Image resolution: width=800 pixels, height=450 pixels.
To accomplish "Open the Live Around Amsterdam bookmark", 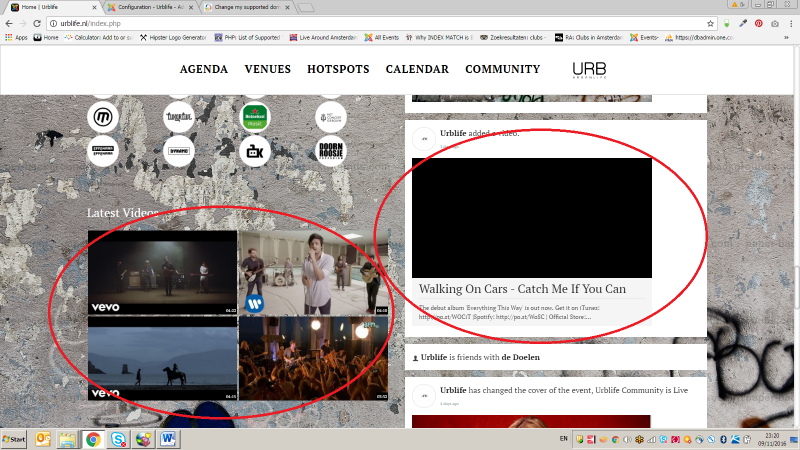I will click(323, 37).
